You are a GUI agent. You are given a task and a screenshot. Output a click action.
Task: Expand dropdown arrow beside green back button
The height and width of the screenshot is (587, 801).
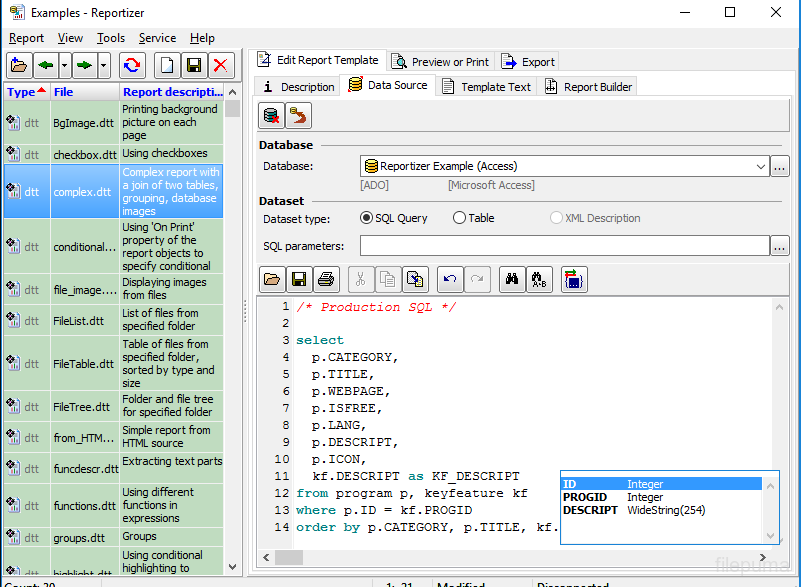(x=65, y=66)
